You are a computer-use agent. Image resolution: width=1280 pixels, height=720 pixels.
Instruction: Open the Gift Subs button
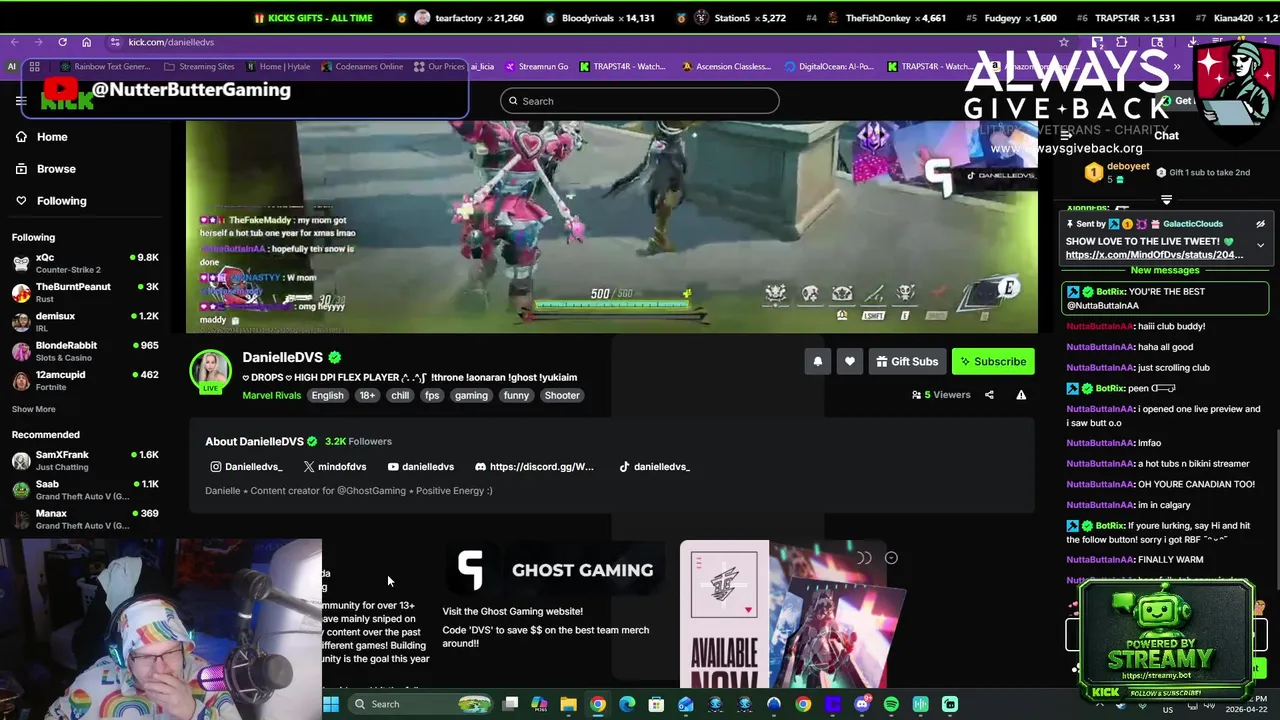[907, 361]
